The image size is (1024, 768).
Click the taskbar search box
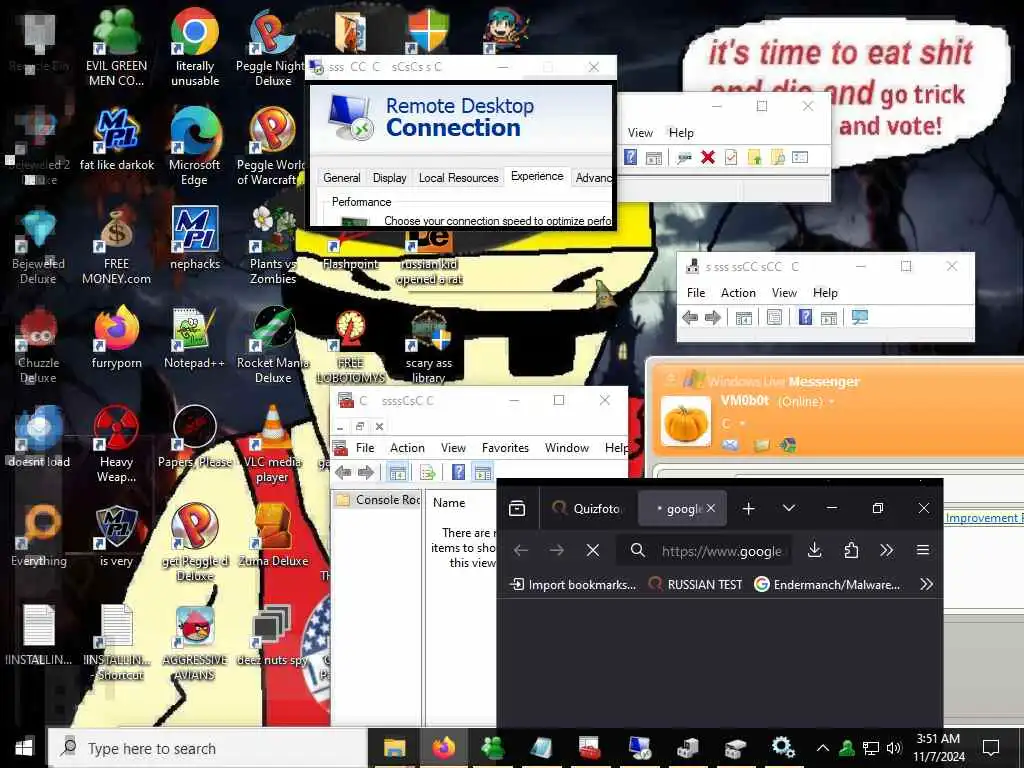pos(207,748)
